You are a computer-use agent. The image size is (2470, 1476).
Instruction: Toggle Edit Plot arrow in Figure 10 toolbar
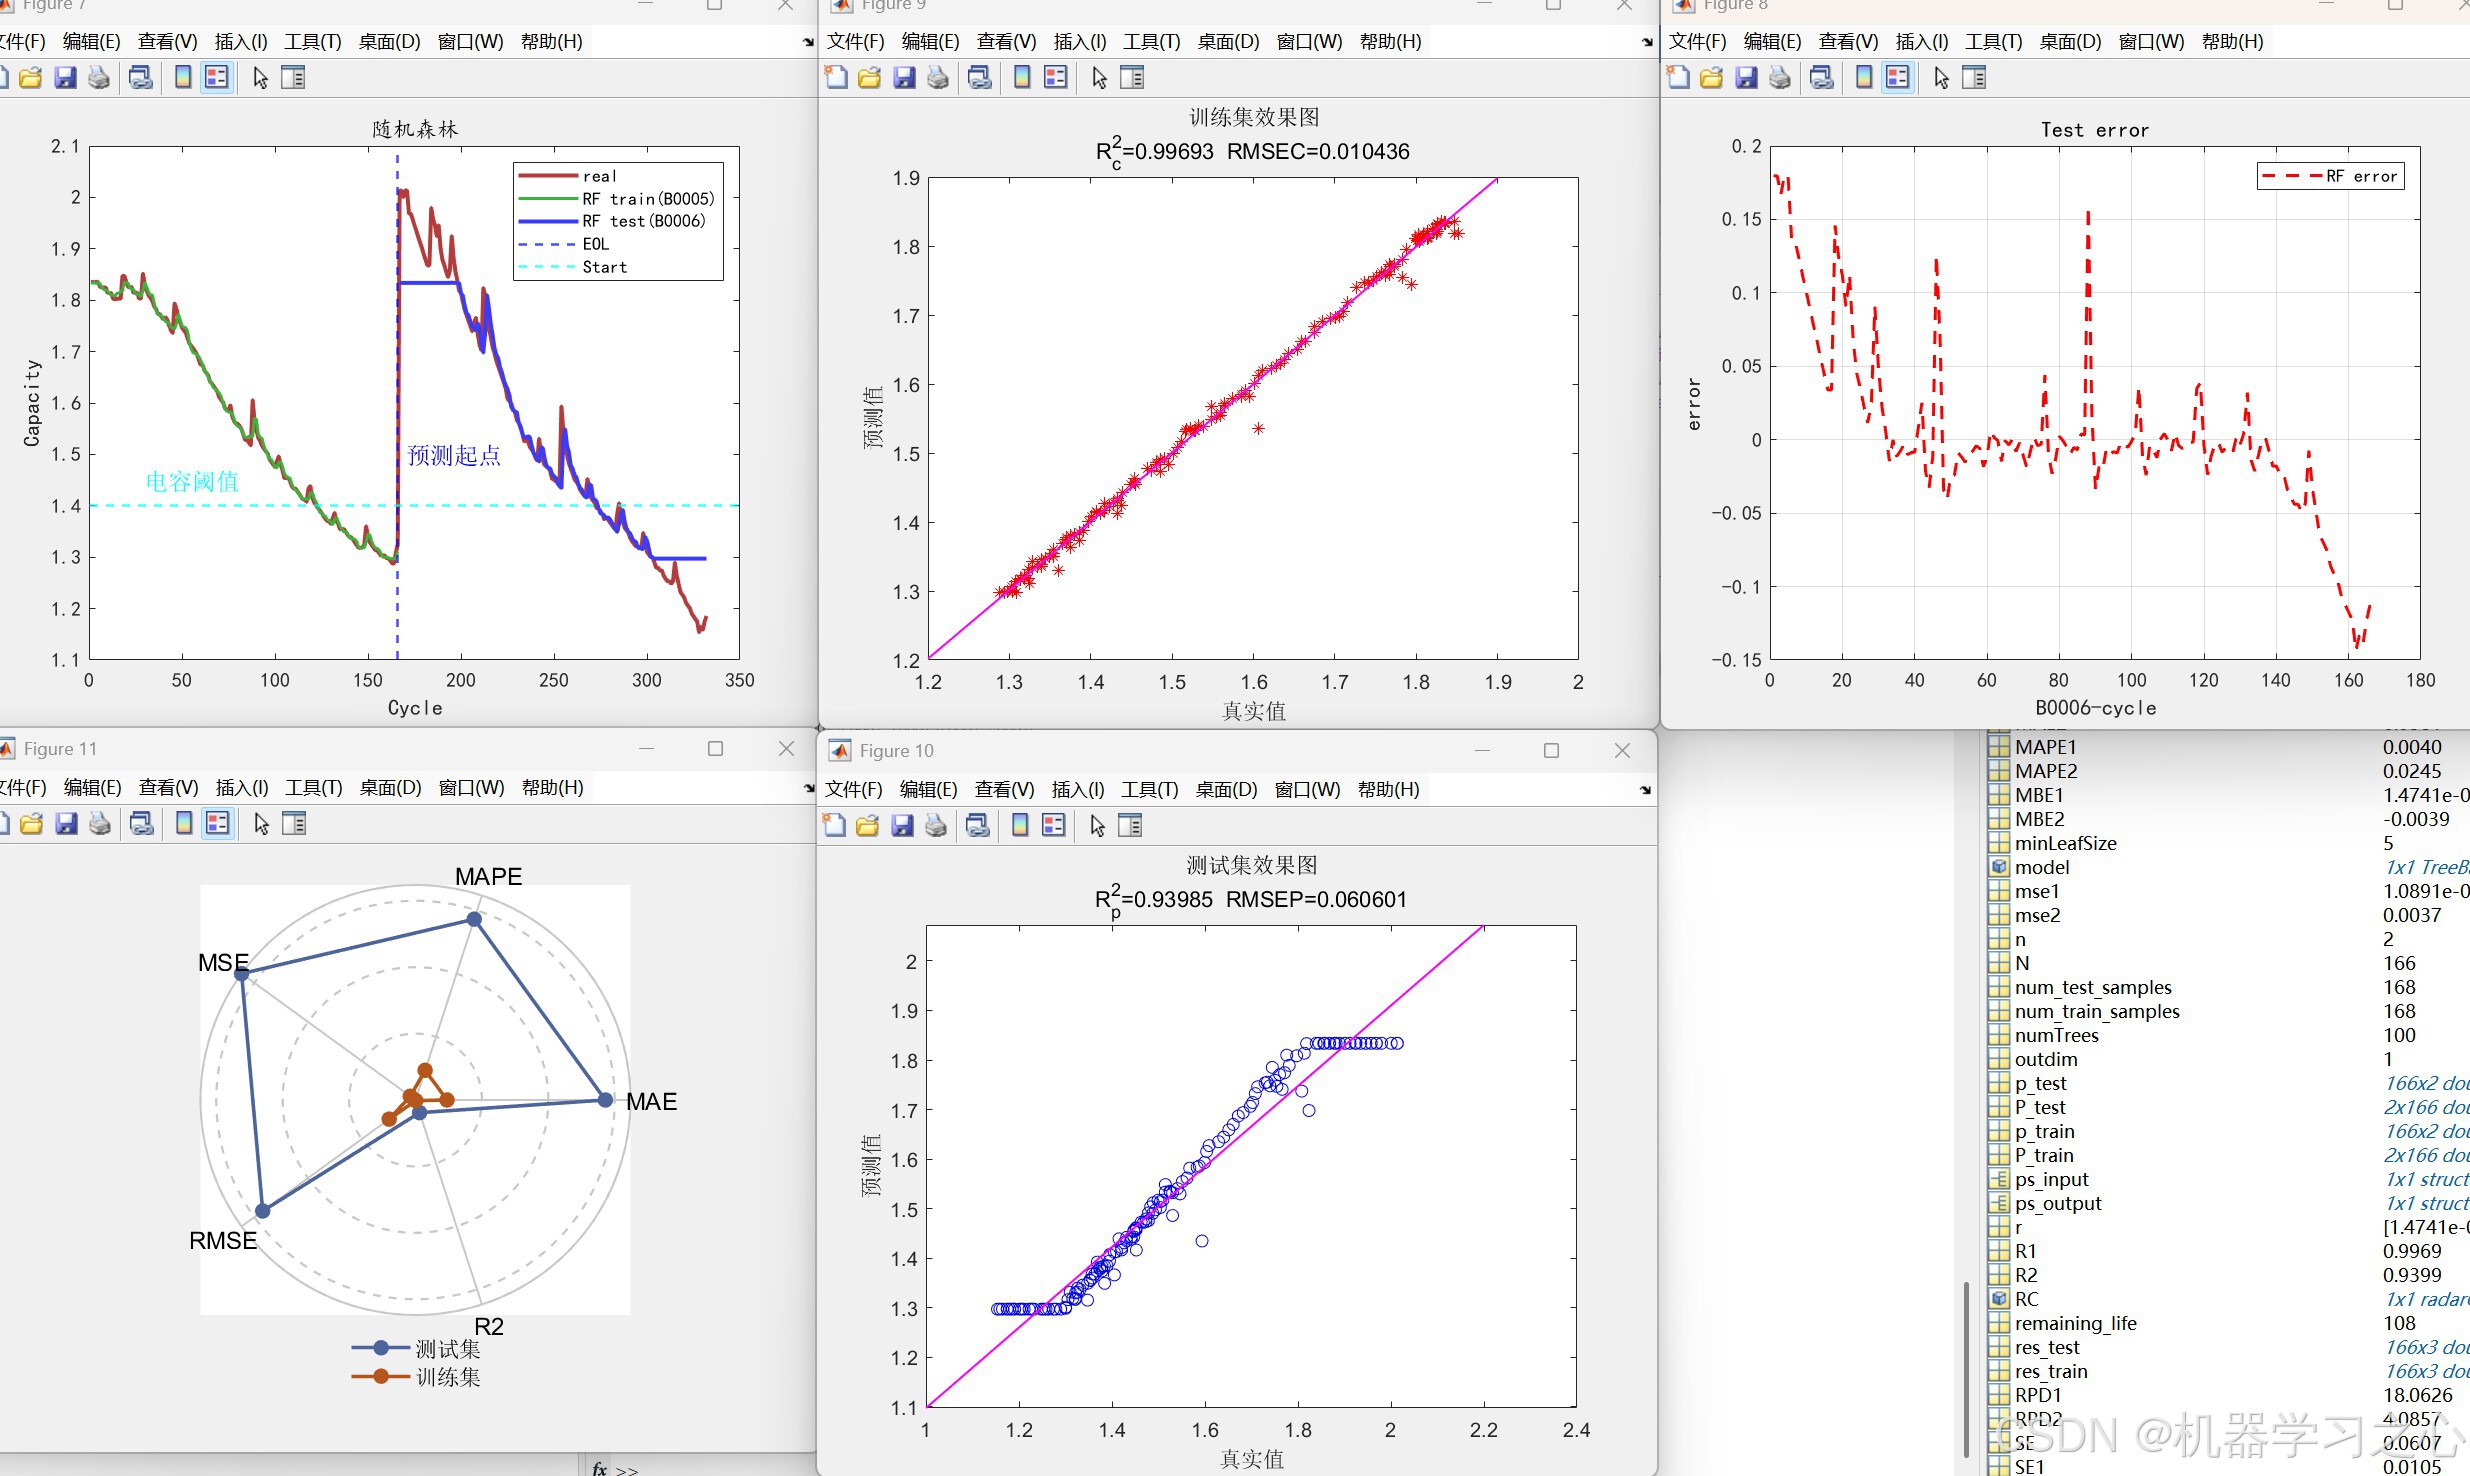[x=1098, y=826]
